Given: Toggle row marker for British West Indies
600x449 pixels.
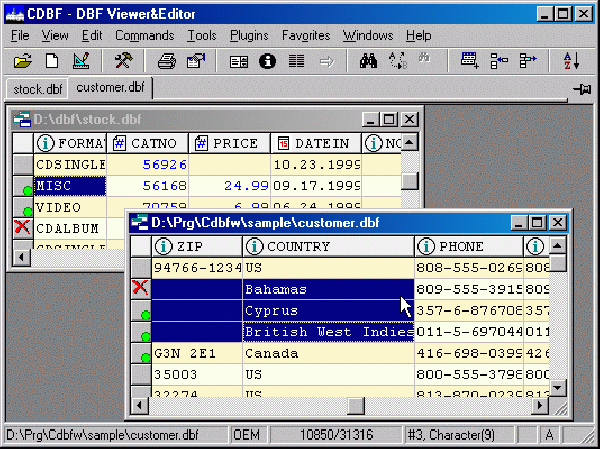Looking at the screenshot, I should coord(141,332).
